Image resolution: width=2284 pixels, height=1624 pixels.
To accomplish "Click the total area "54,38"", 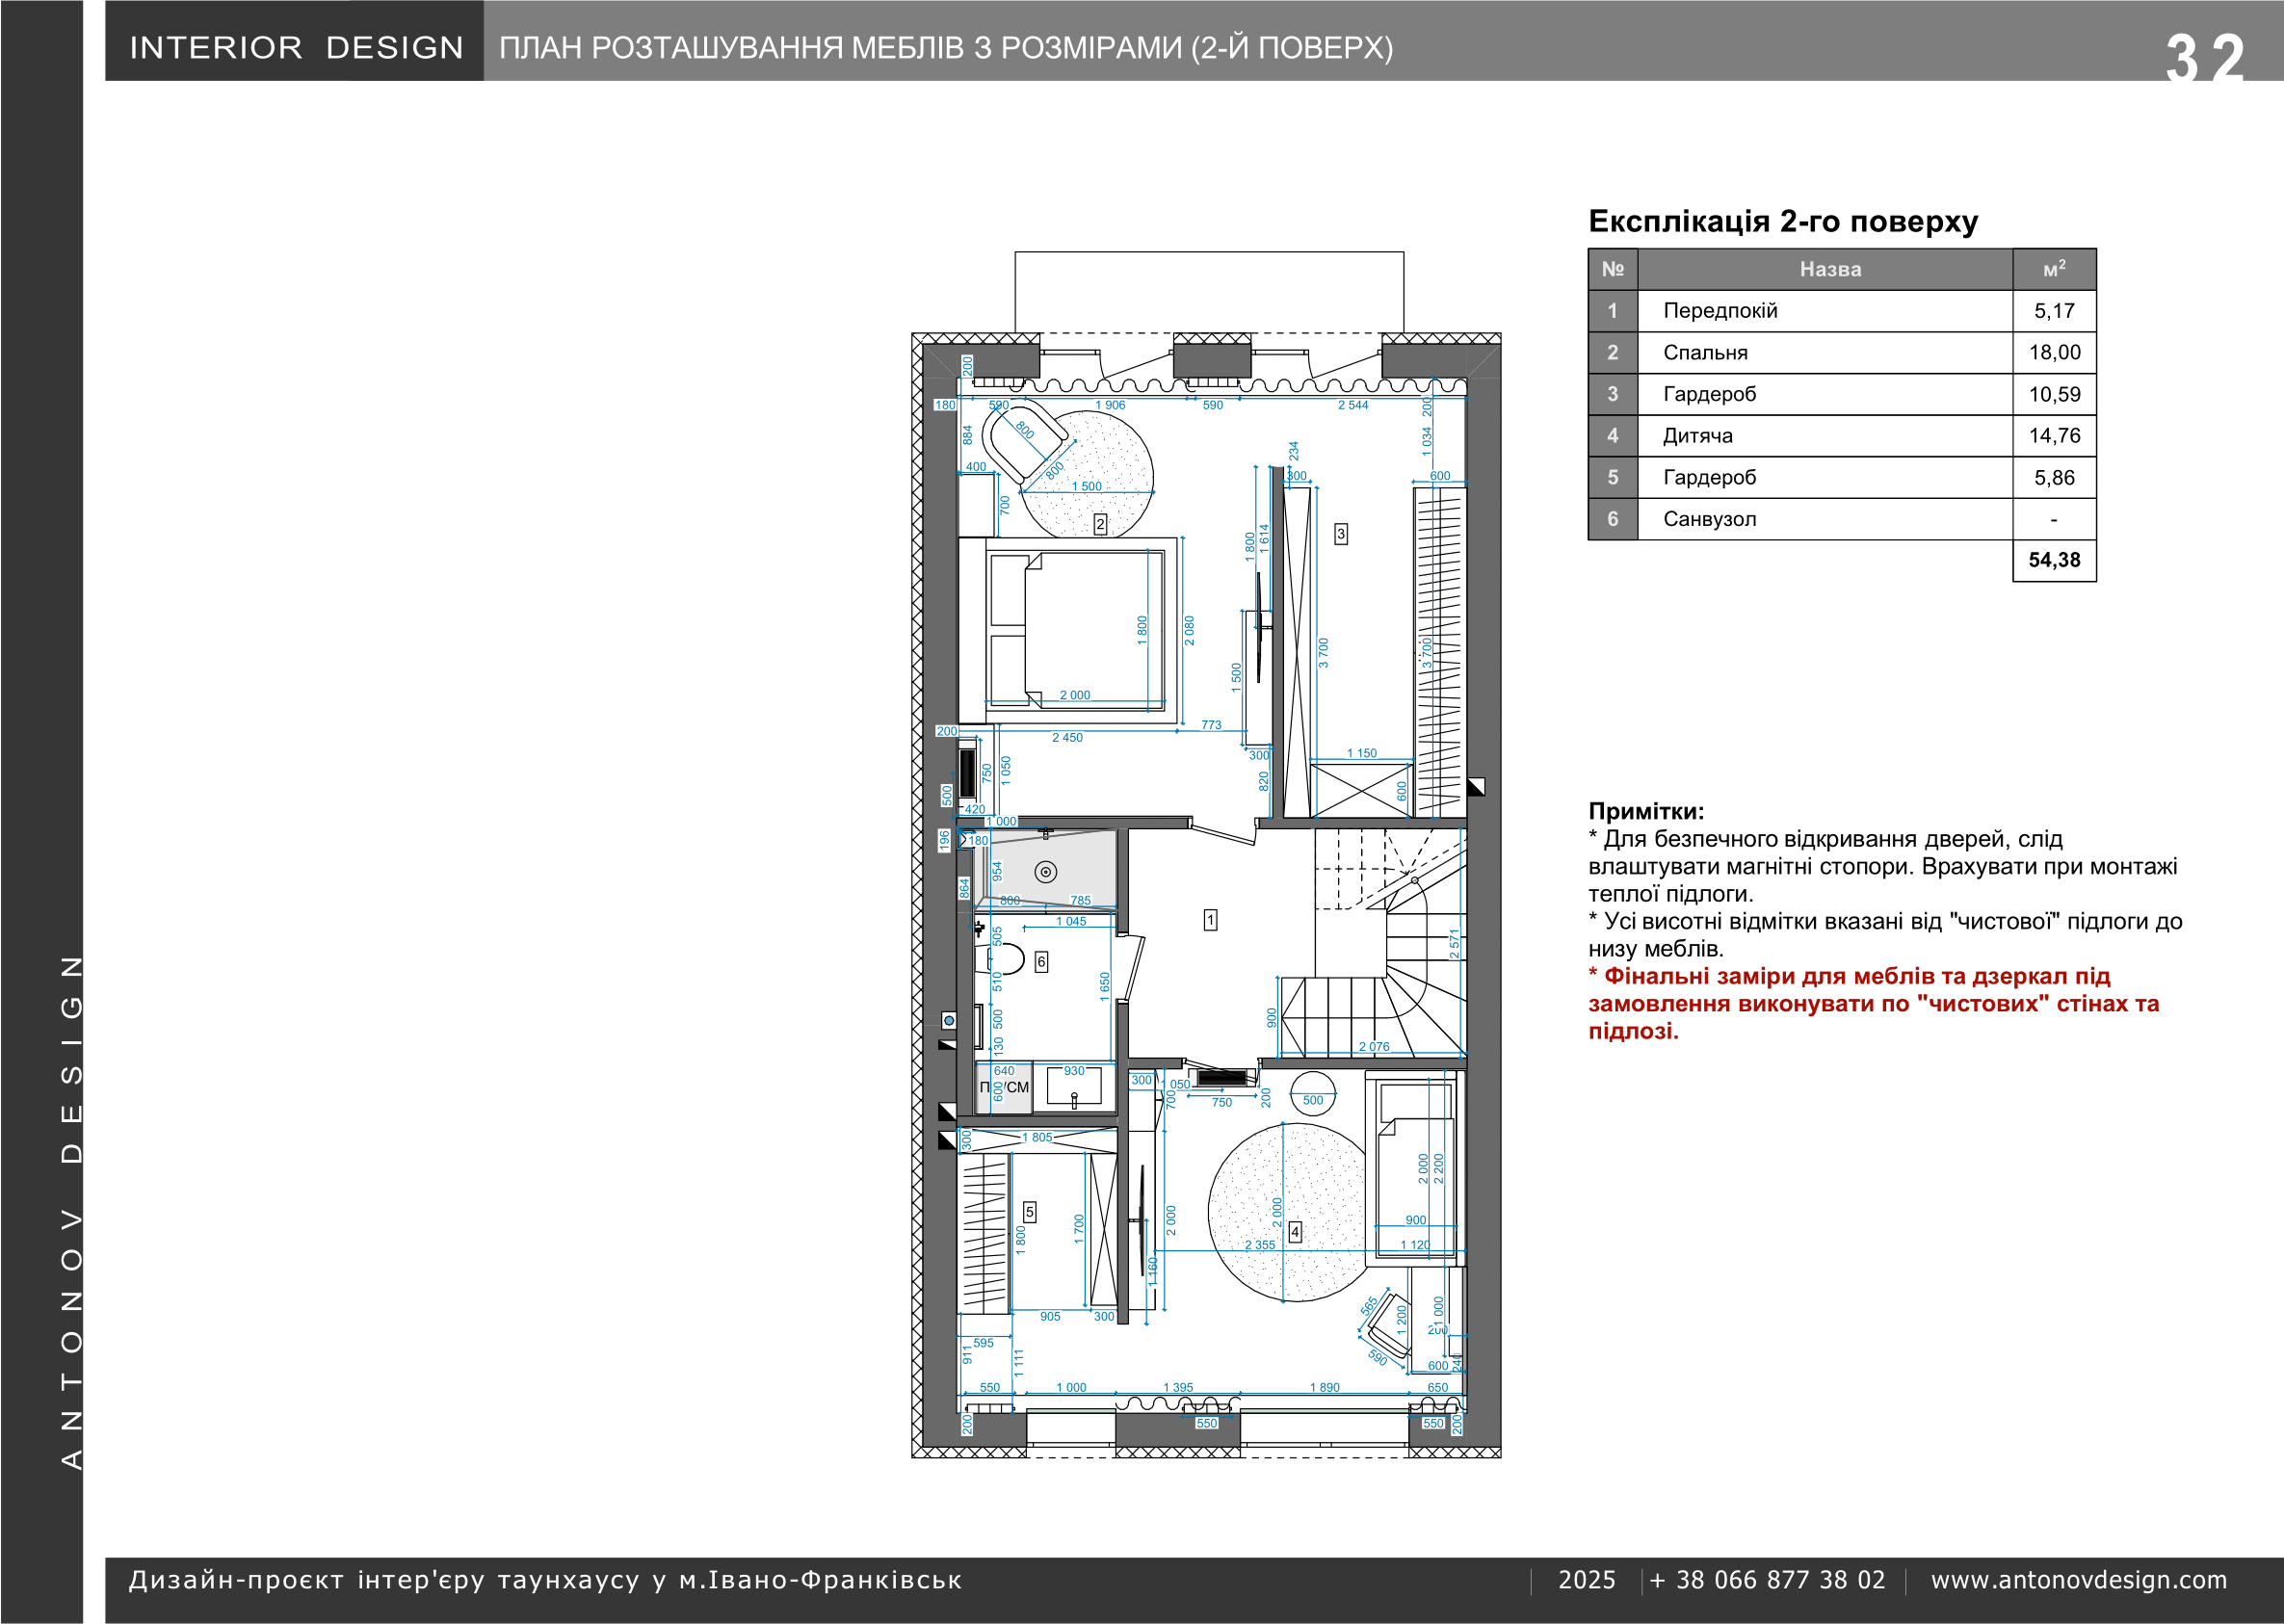I will point(2054,560).
